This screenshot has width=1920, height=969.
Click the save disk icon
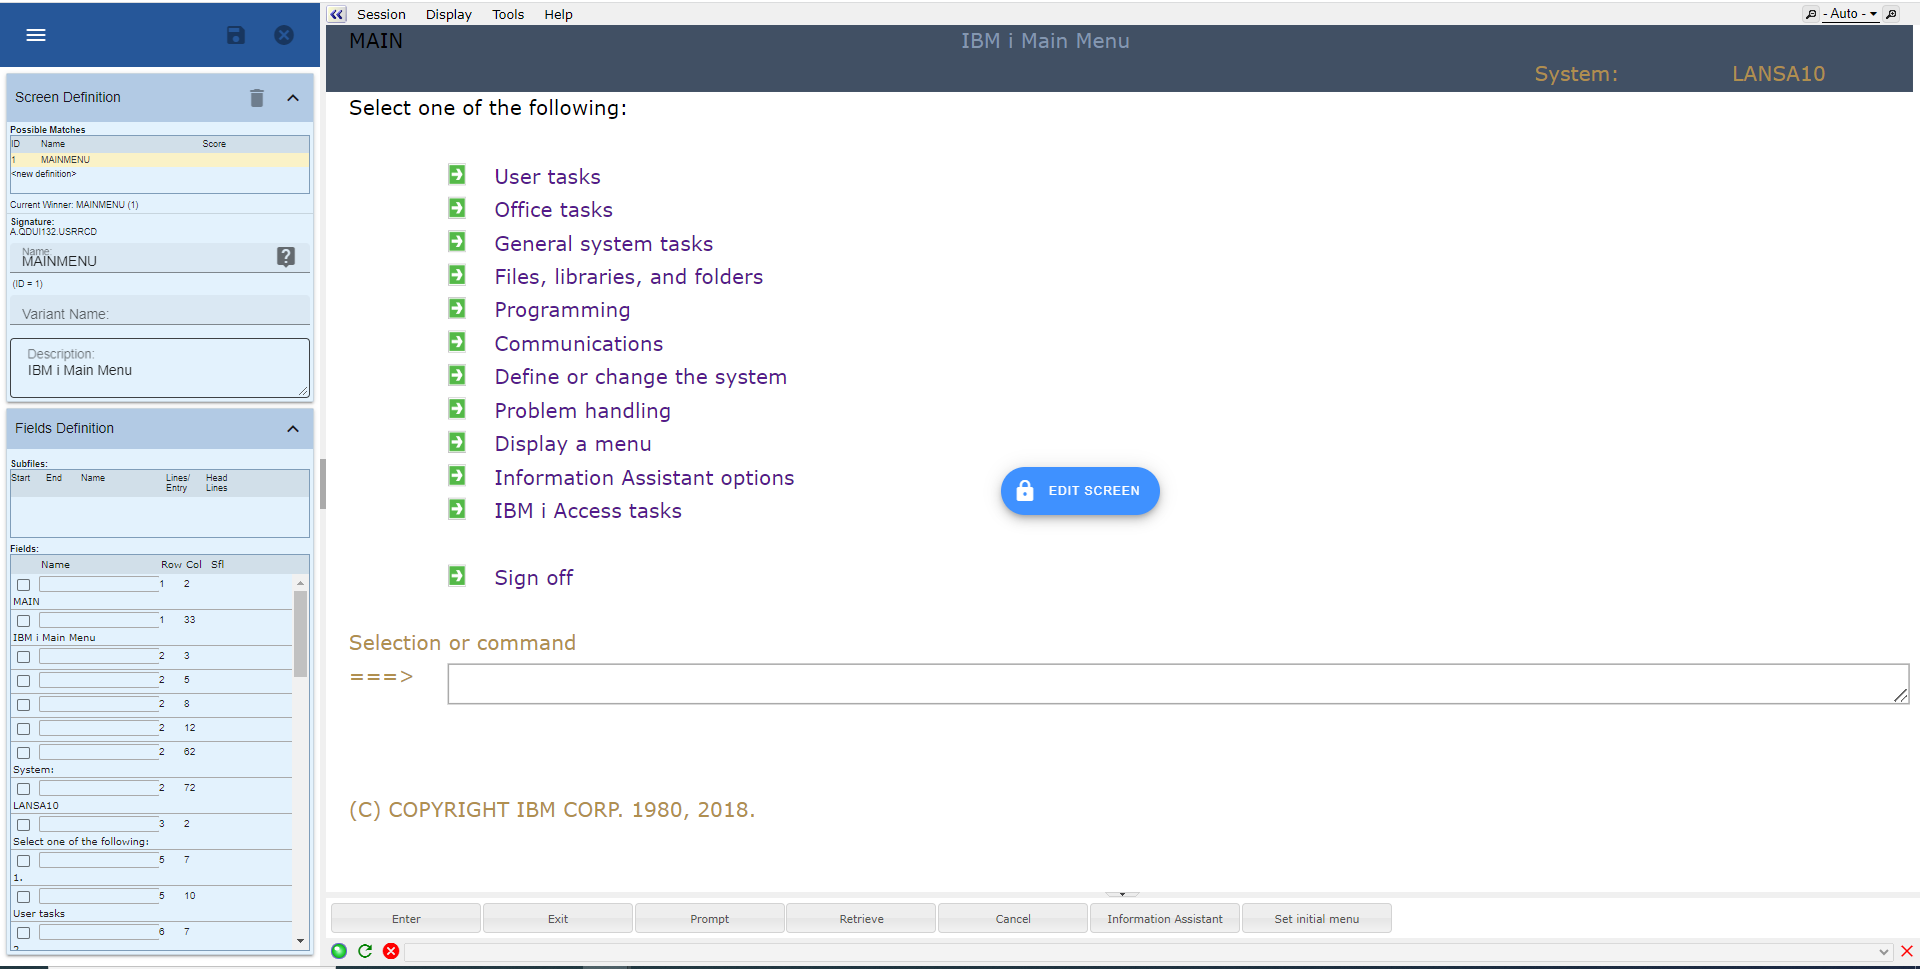pos(236,35)
